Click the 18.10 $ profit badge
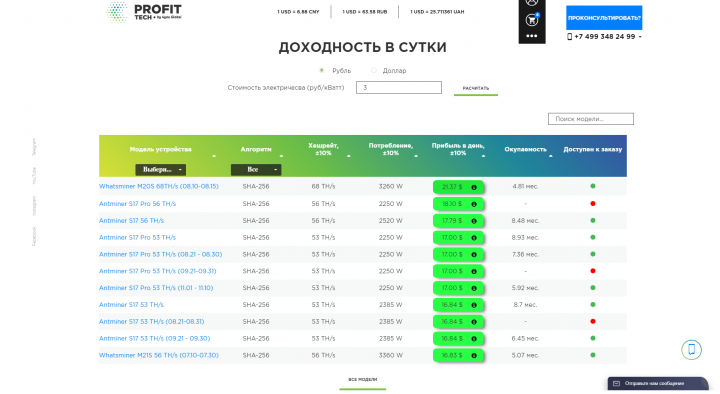Viewport: 720px width, 394px height. coord(458,204)
